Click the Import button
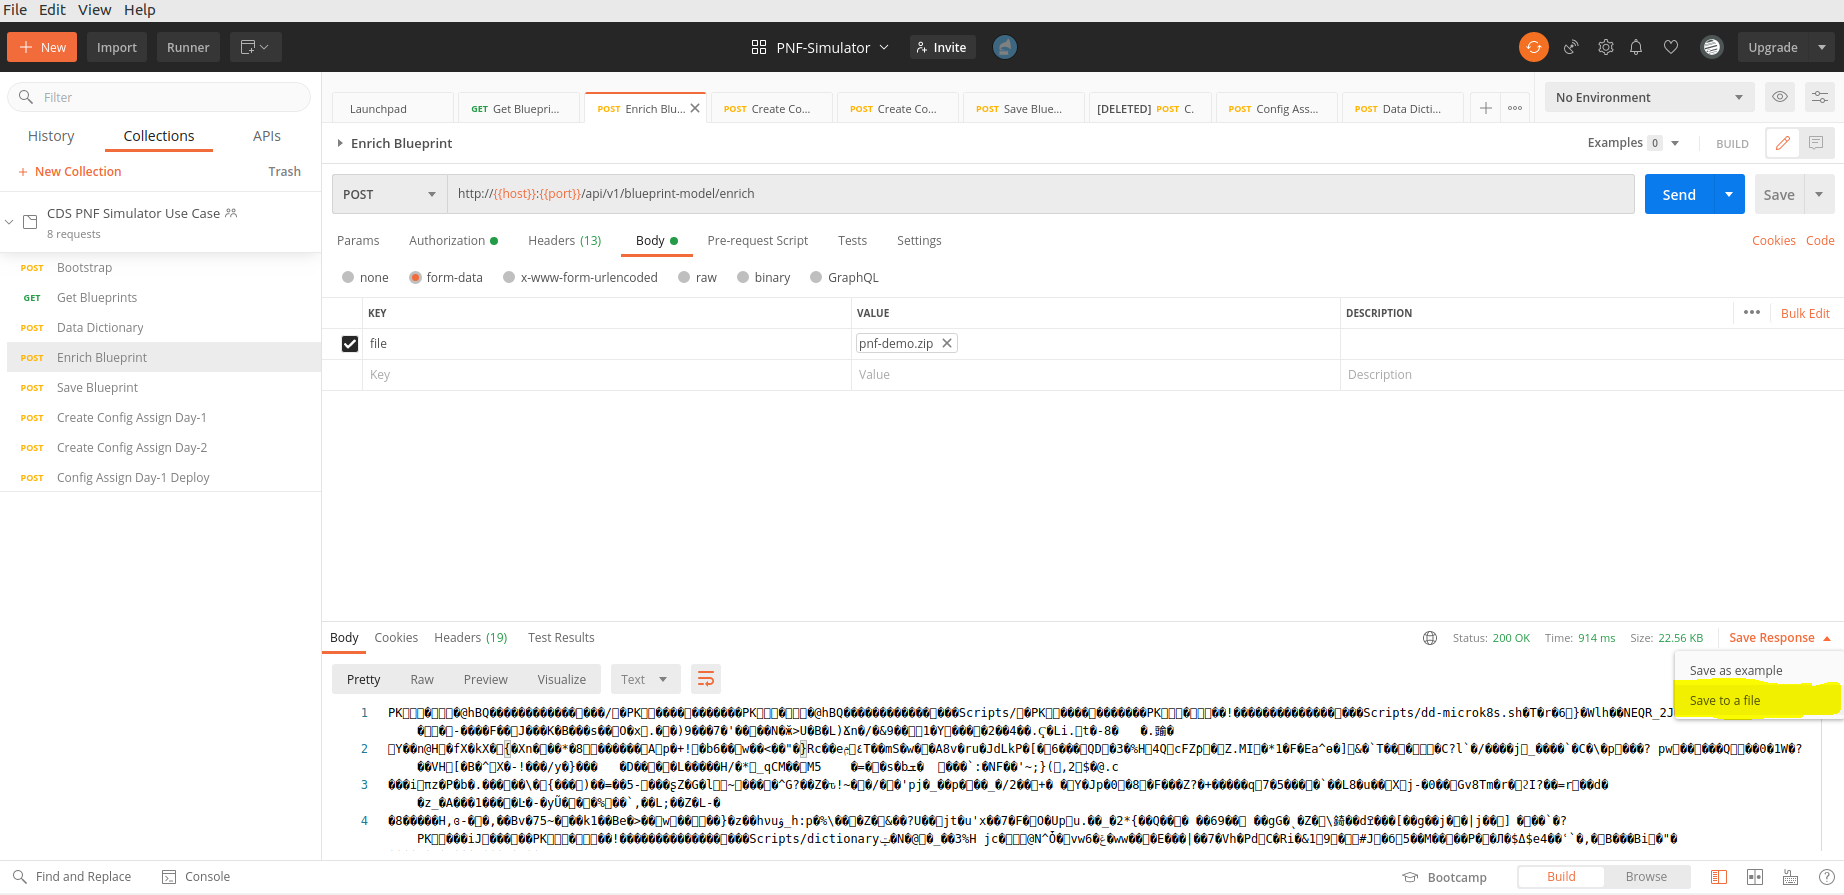Viewport: 1844px width, 895px height. 117,47
